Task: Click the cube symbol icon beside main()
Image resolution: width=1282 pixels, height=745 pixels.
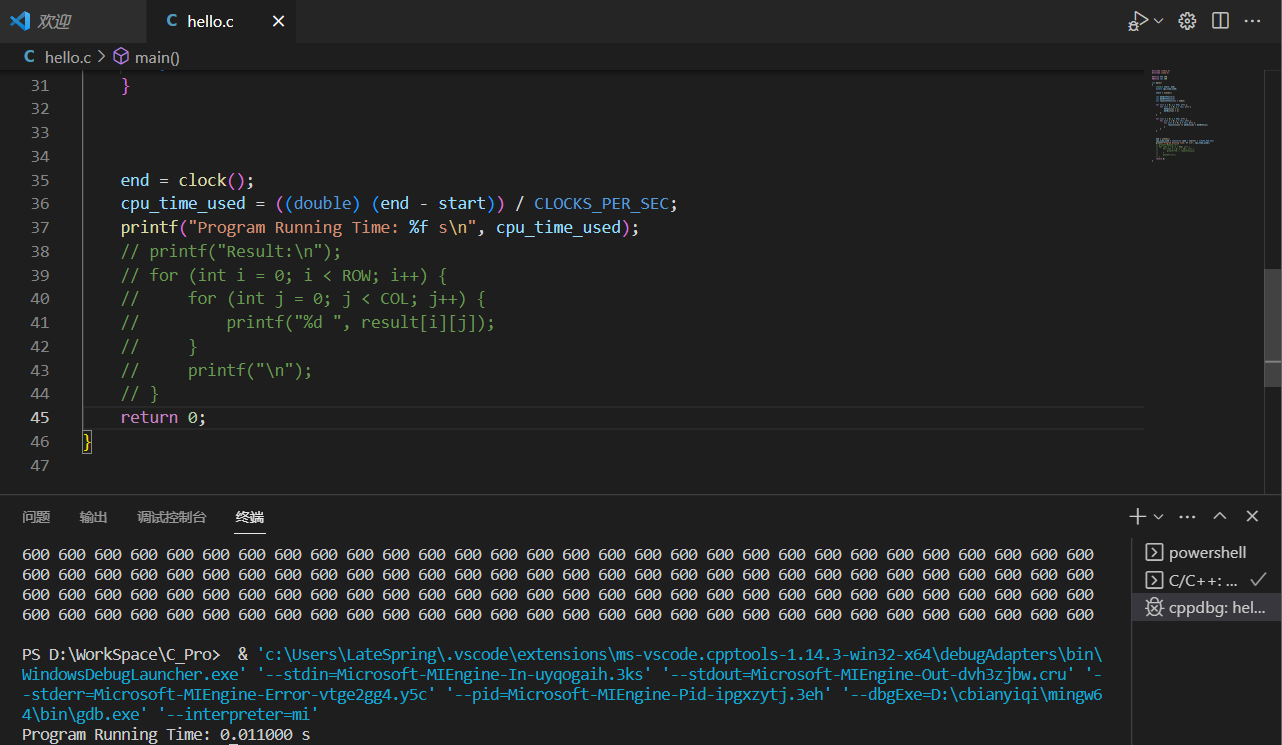Action: point(121,57)
